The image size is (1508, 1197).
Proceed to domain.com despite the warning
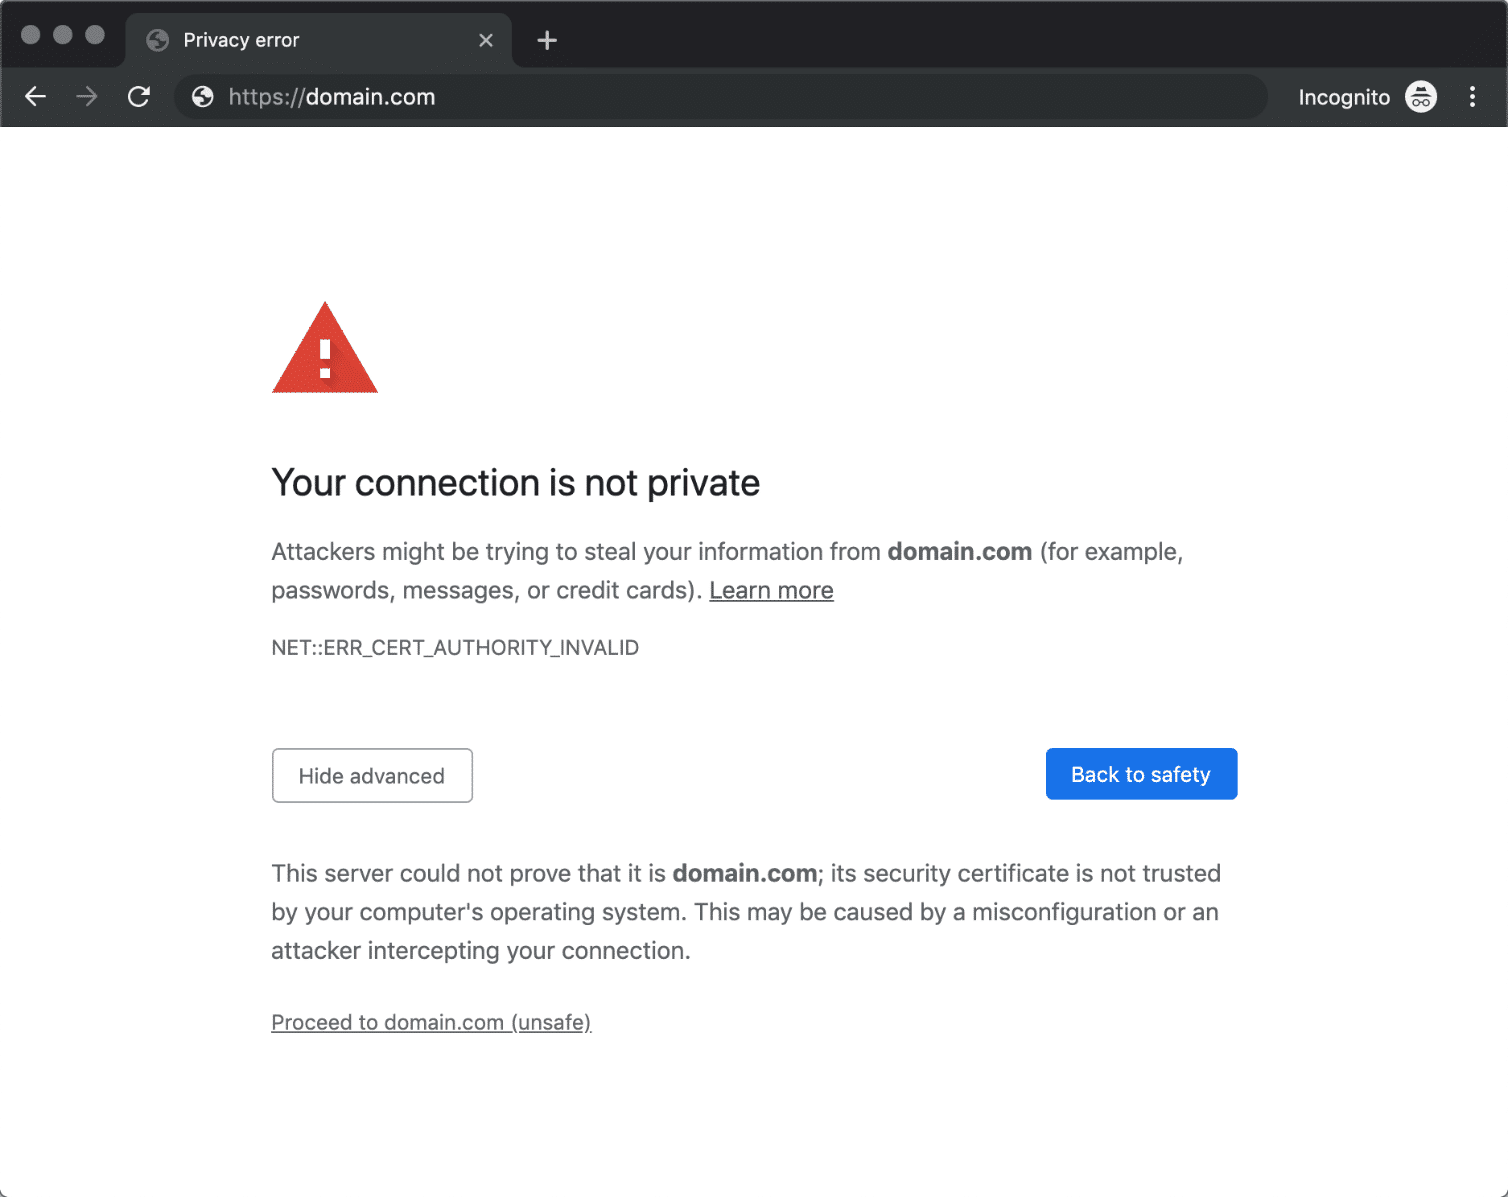click(431, 1022)
